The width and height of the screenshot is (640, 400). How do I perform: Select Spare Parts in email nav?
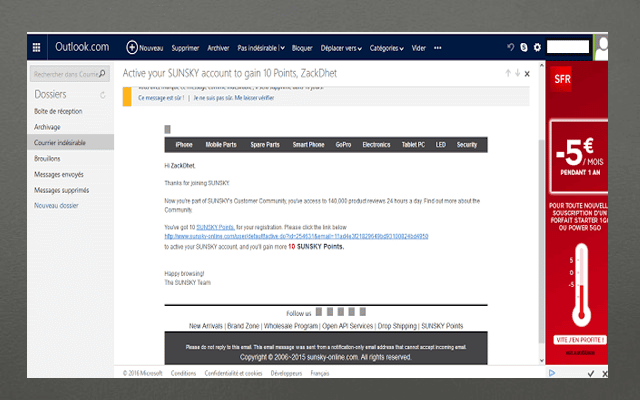click(x=265, y=144)
